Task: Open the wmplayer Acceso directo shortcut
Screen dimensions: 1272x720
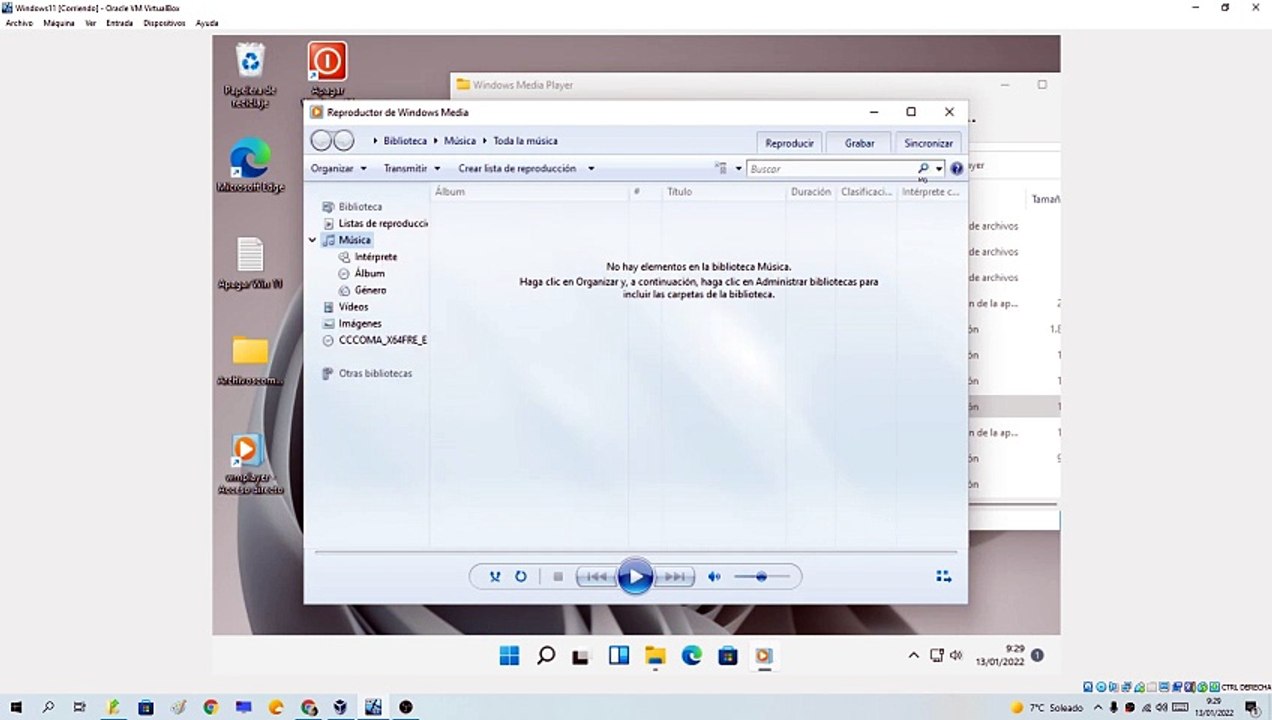Action: point(250,465)
